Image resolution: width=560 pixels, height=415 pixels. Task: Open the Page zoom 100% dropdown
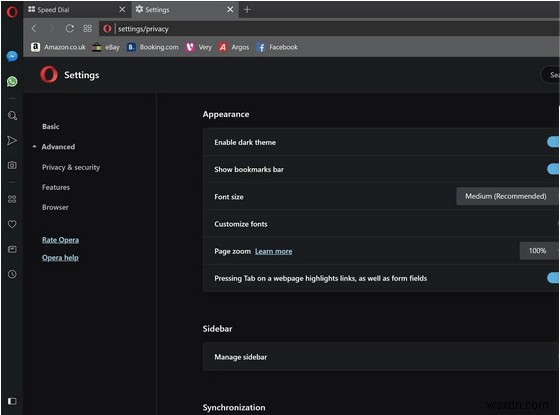click(x=539, y=251)
